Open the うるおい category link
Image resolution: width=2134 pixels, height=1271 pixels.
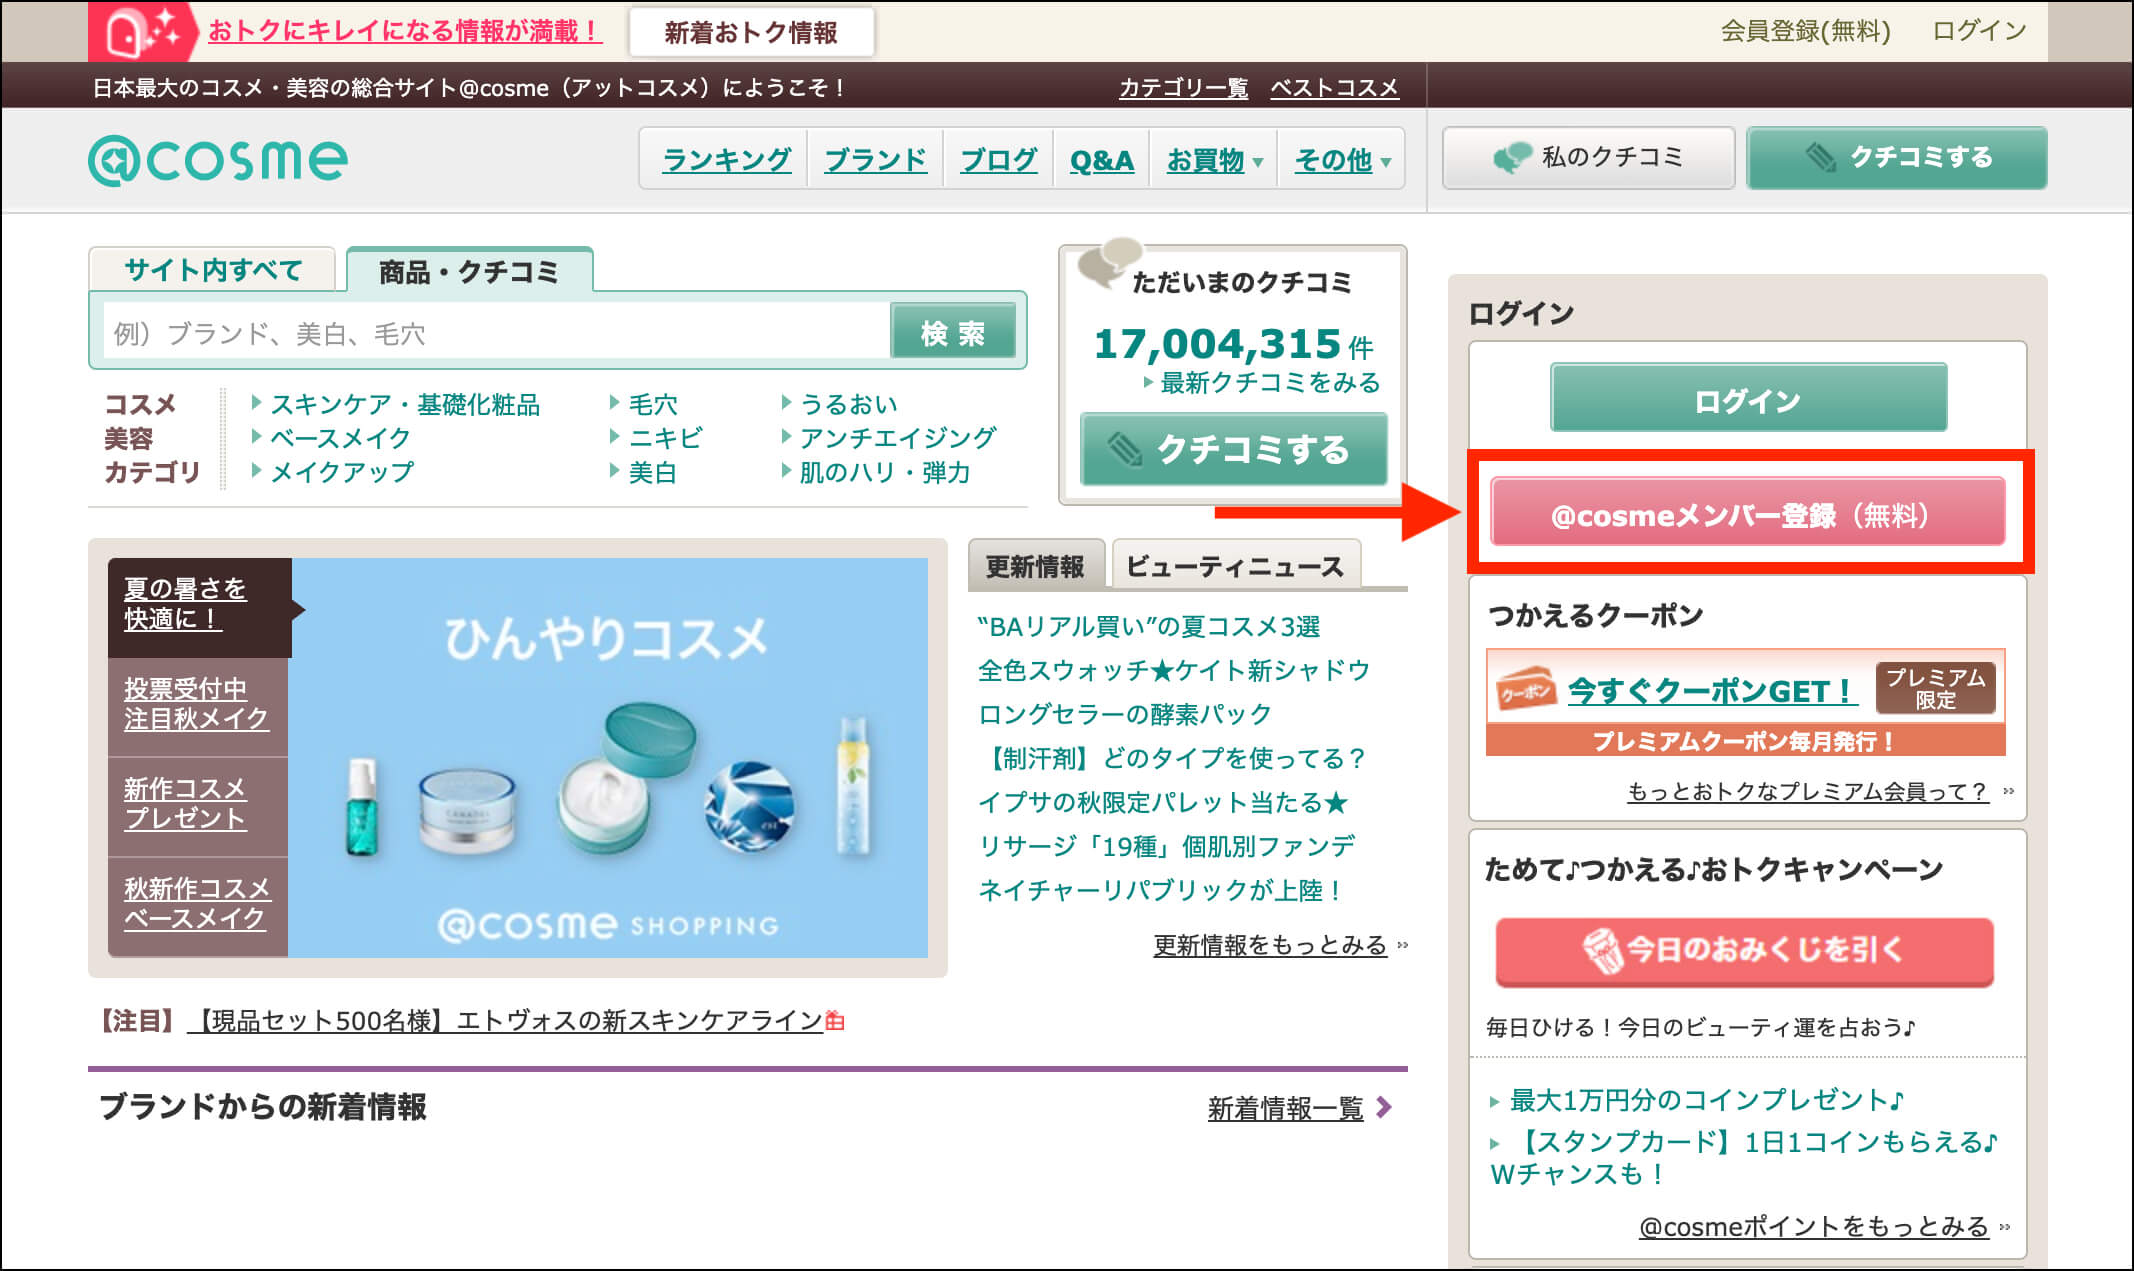click(x=848, y=404)
